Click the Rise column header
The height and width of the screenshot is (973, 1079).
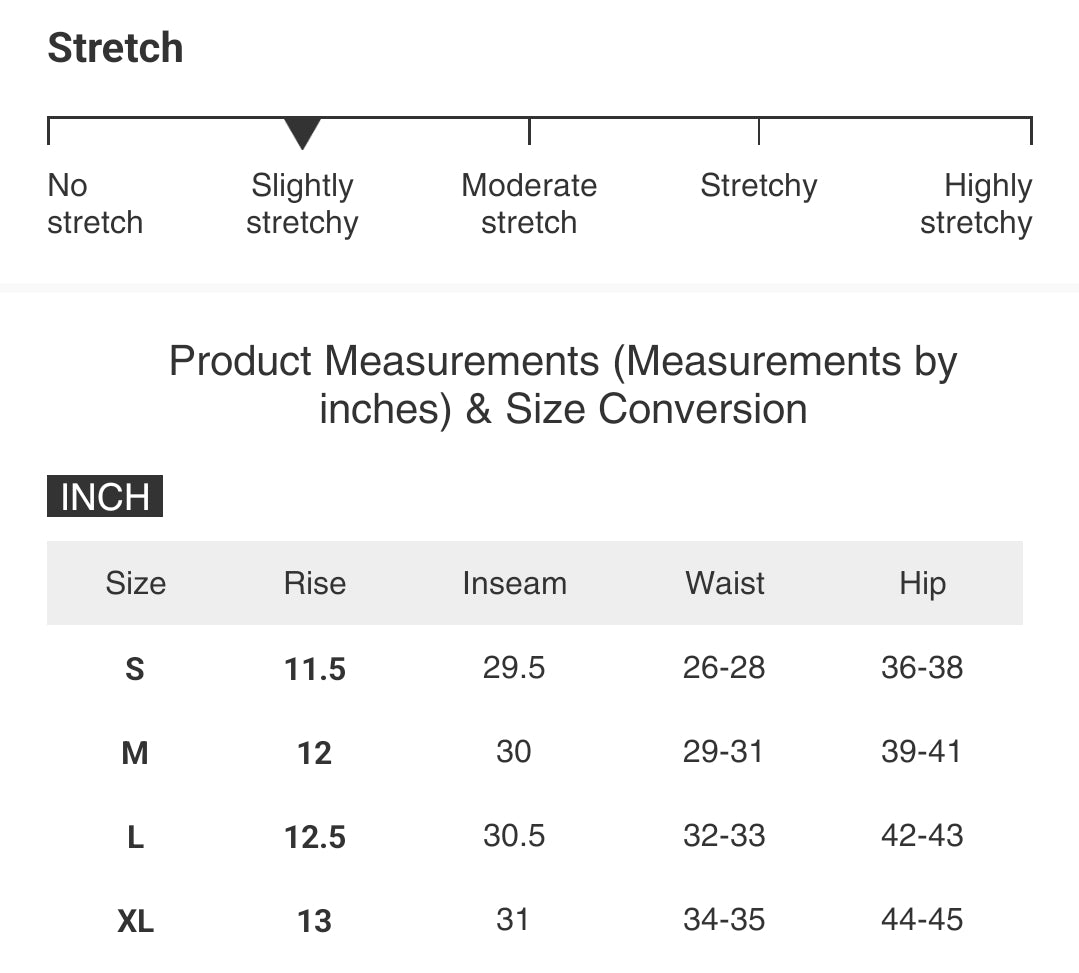[x=315, y=583]
